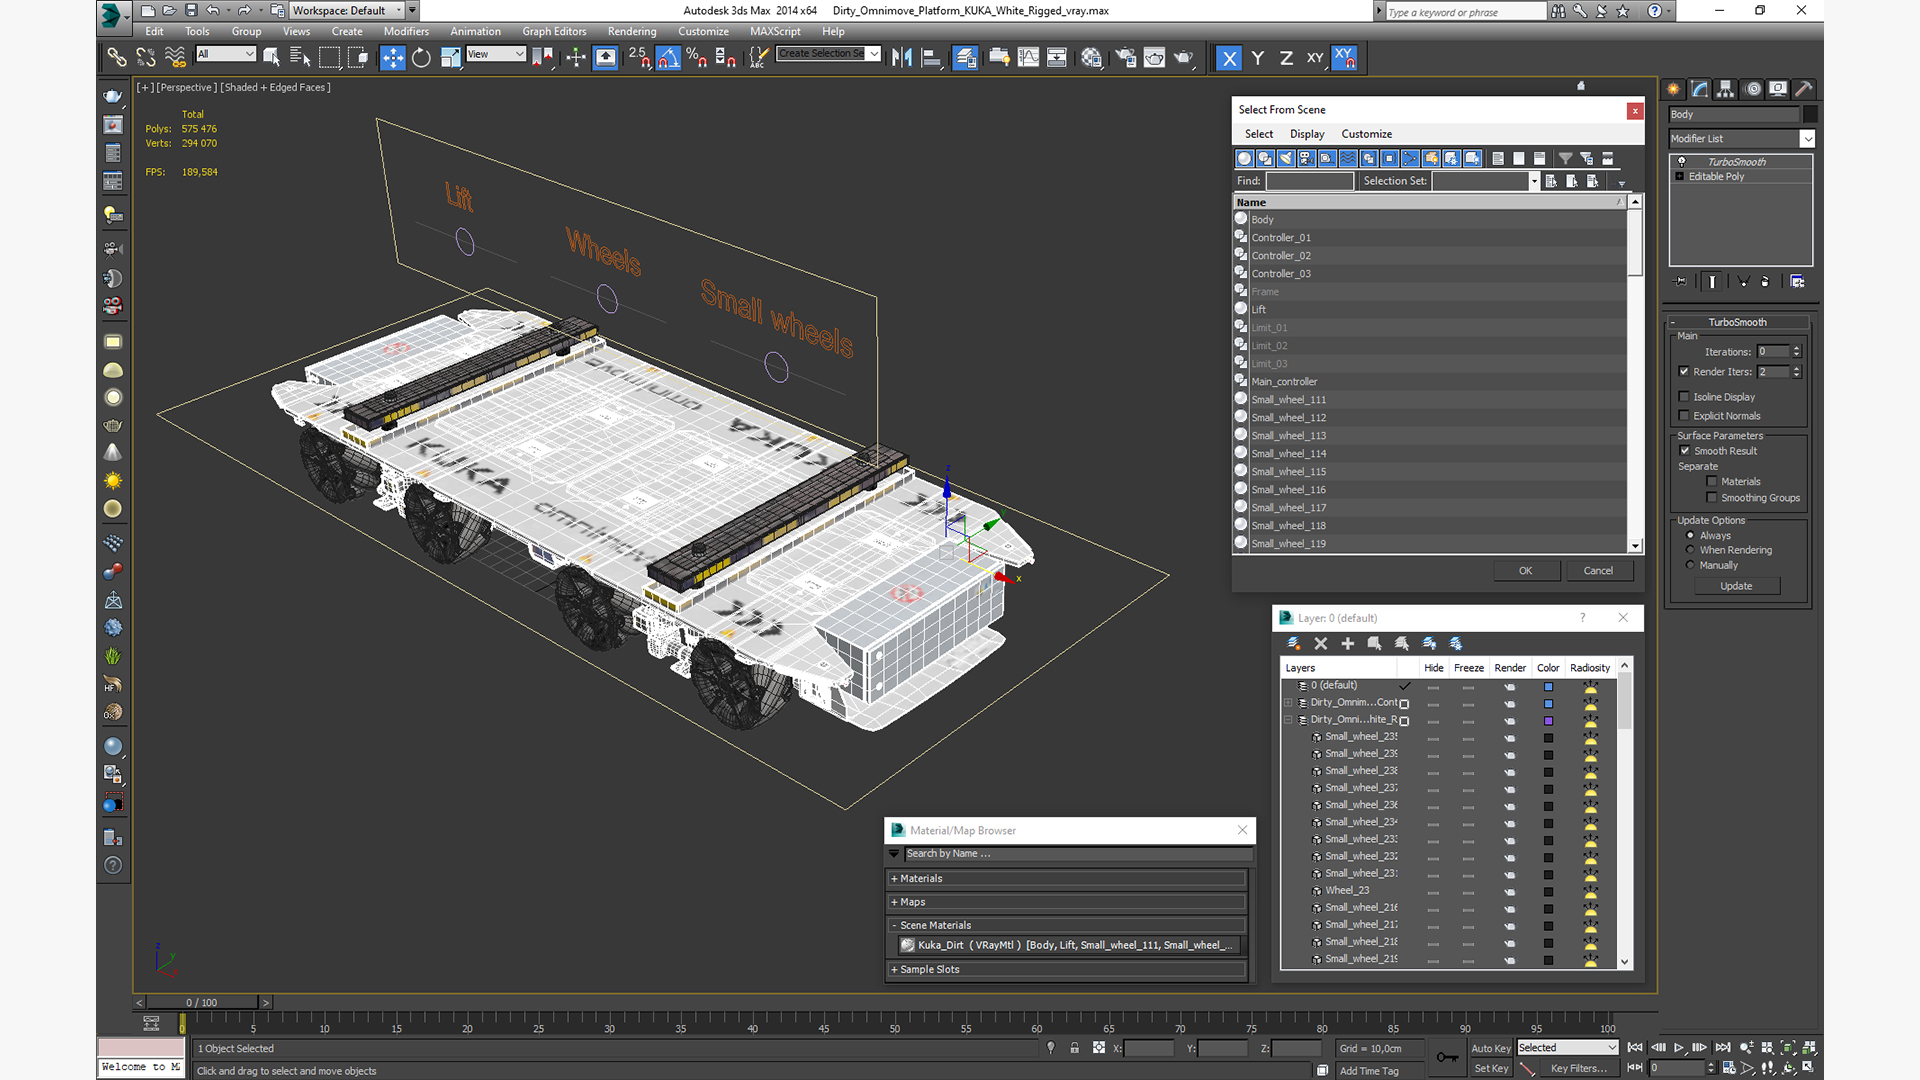The width and height of the screenshot is (1920, 1080).
Task: Open Customize menu in Select From Scene
Action: 1366,134
